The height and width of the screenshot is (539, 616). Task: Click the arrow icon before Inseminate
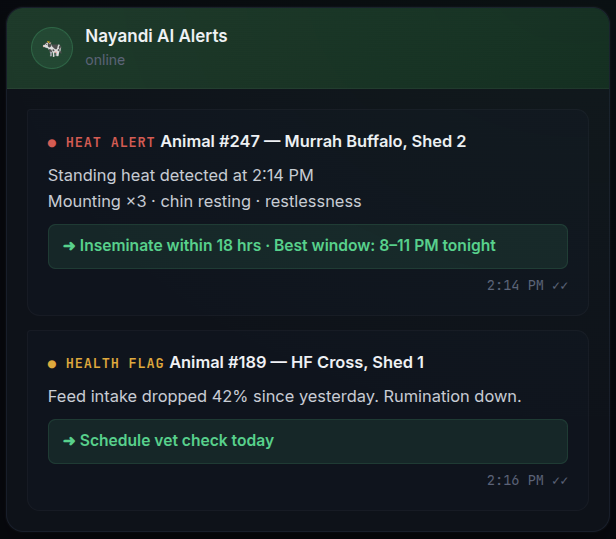tap(69, 246)
